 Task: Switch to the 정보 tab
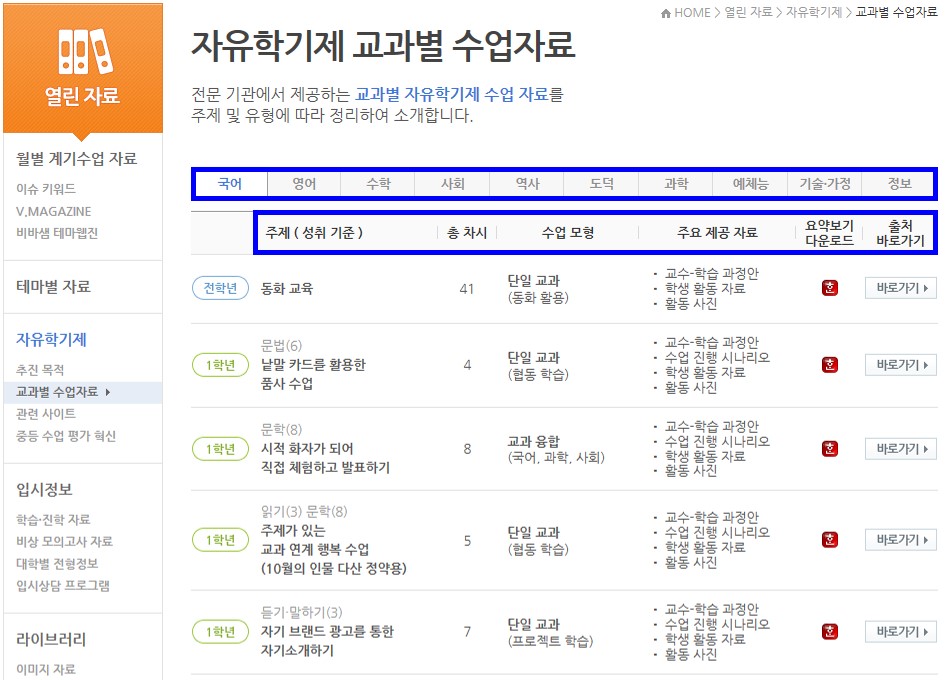(x=899, y=183)
